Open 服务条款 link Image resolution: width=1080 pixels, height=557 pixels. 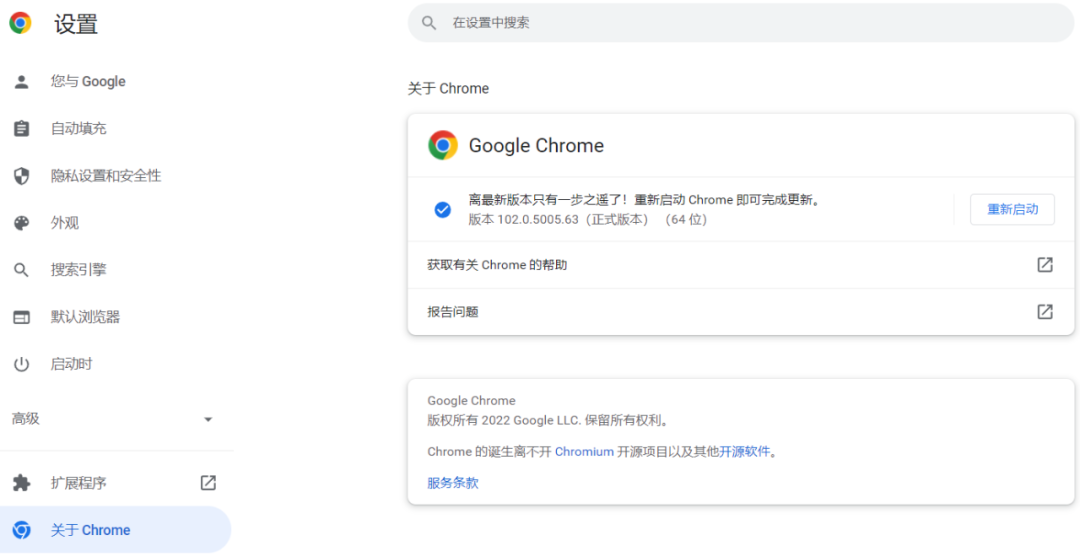[452, 483]
